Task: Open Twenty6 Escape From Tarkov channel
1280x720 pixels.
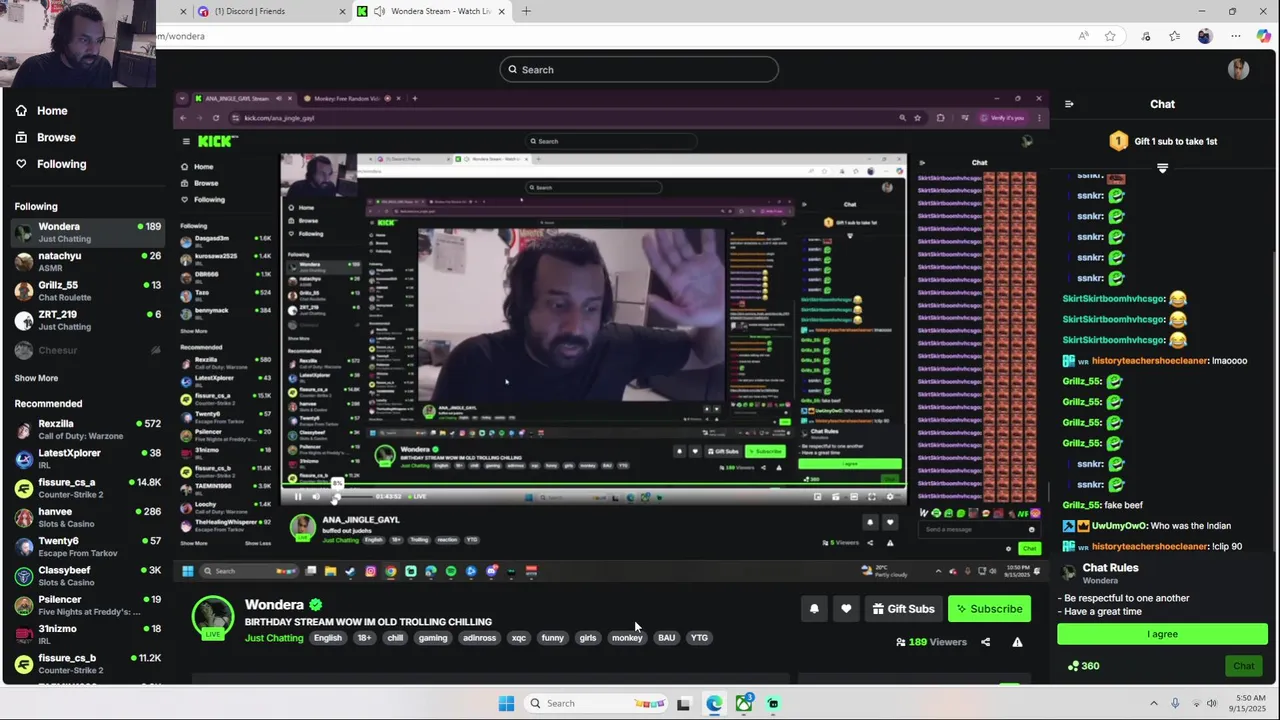Action: coord(88,547)
